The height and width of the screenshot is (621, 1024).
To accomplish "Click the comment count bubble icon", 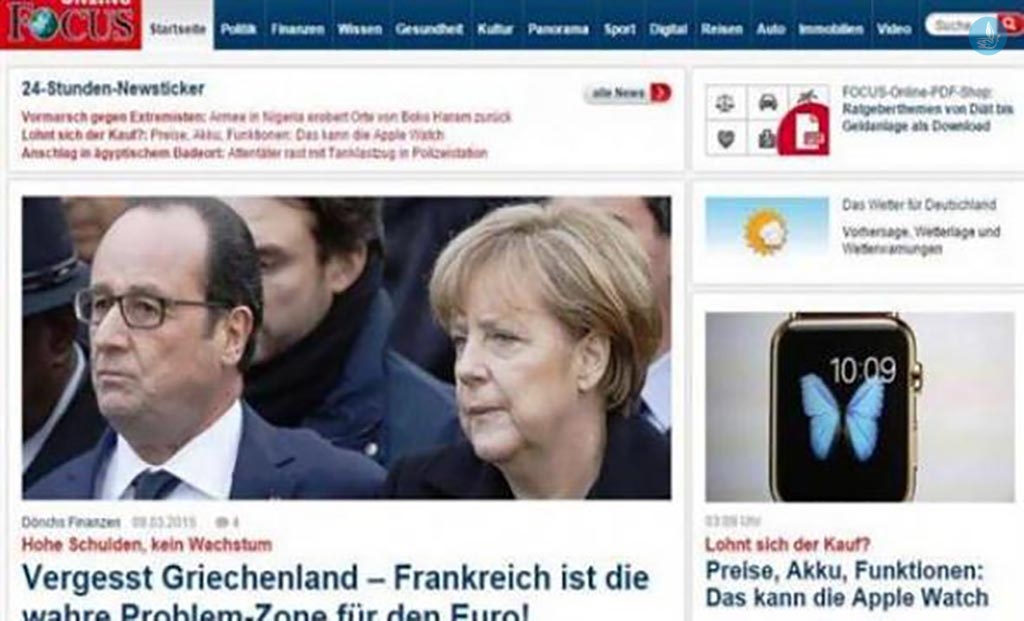I will (x=223, y=522).
